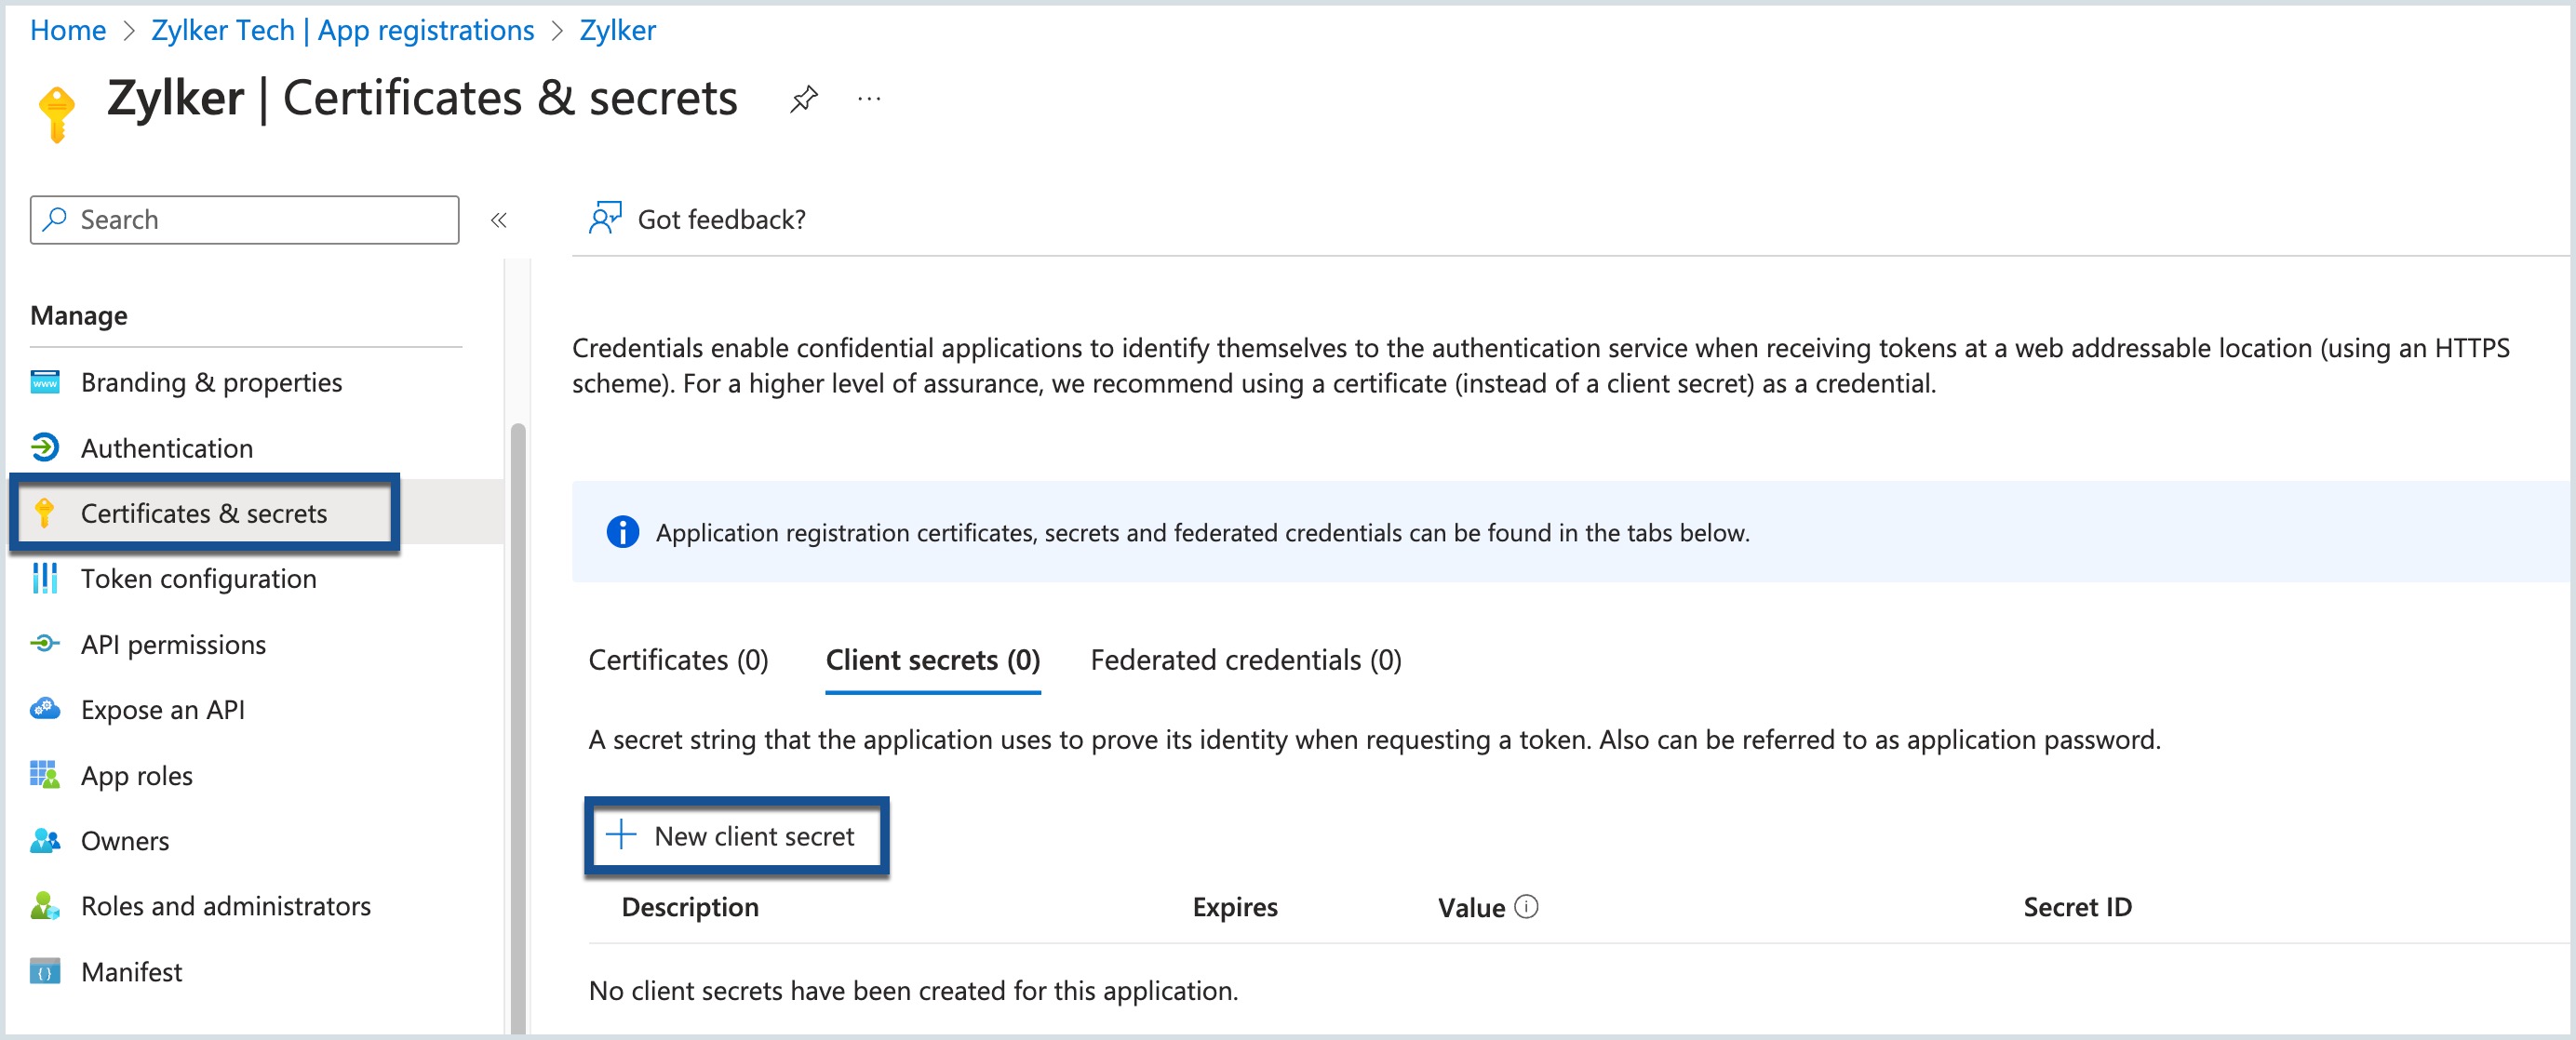Open Token configuration menu item
The height and width of the screenshot is (1040, 2576).
click(x=198, y=578)
